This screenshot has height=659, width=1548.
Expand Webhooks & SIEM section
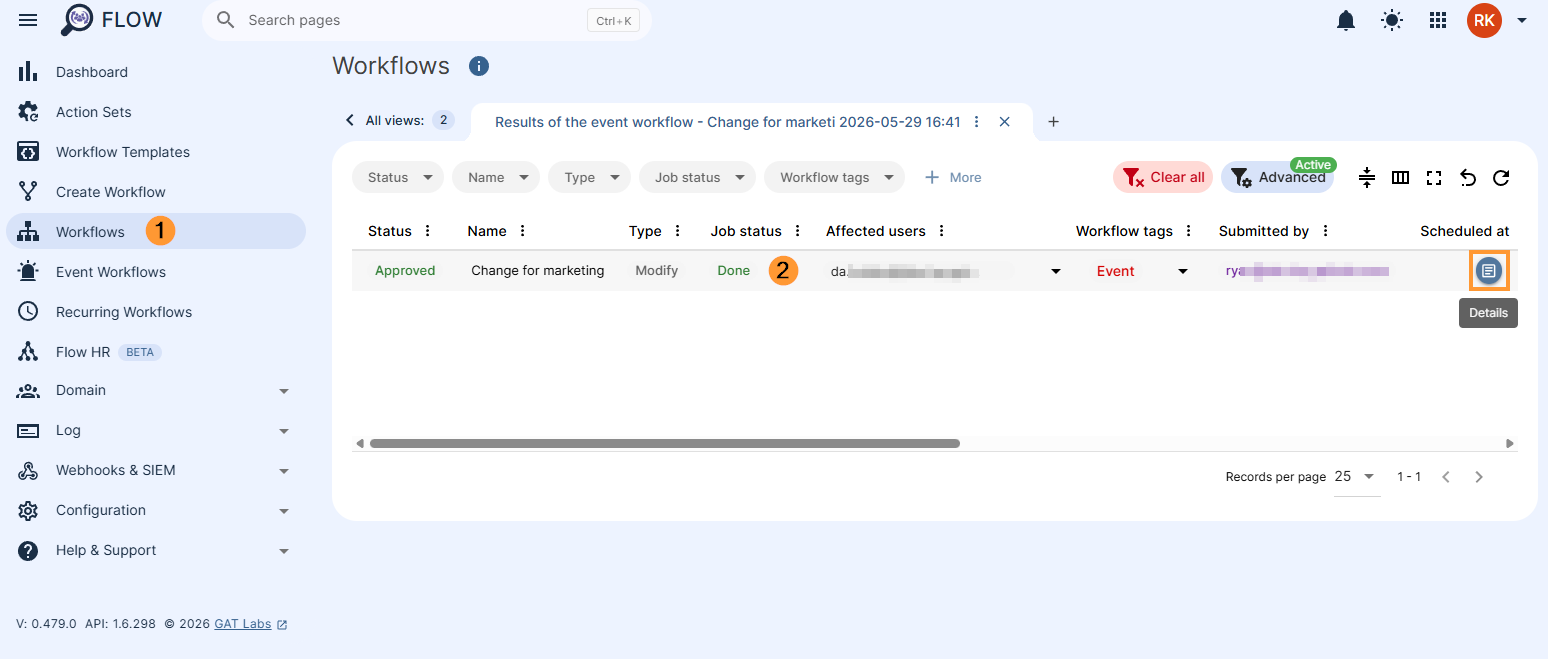155,470
